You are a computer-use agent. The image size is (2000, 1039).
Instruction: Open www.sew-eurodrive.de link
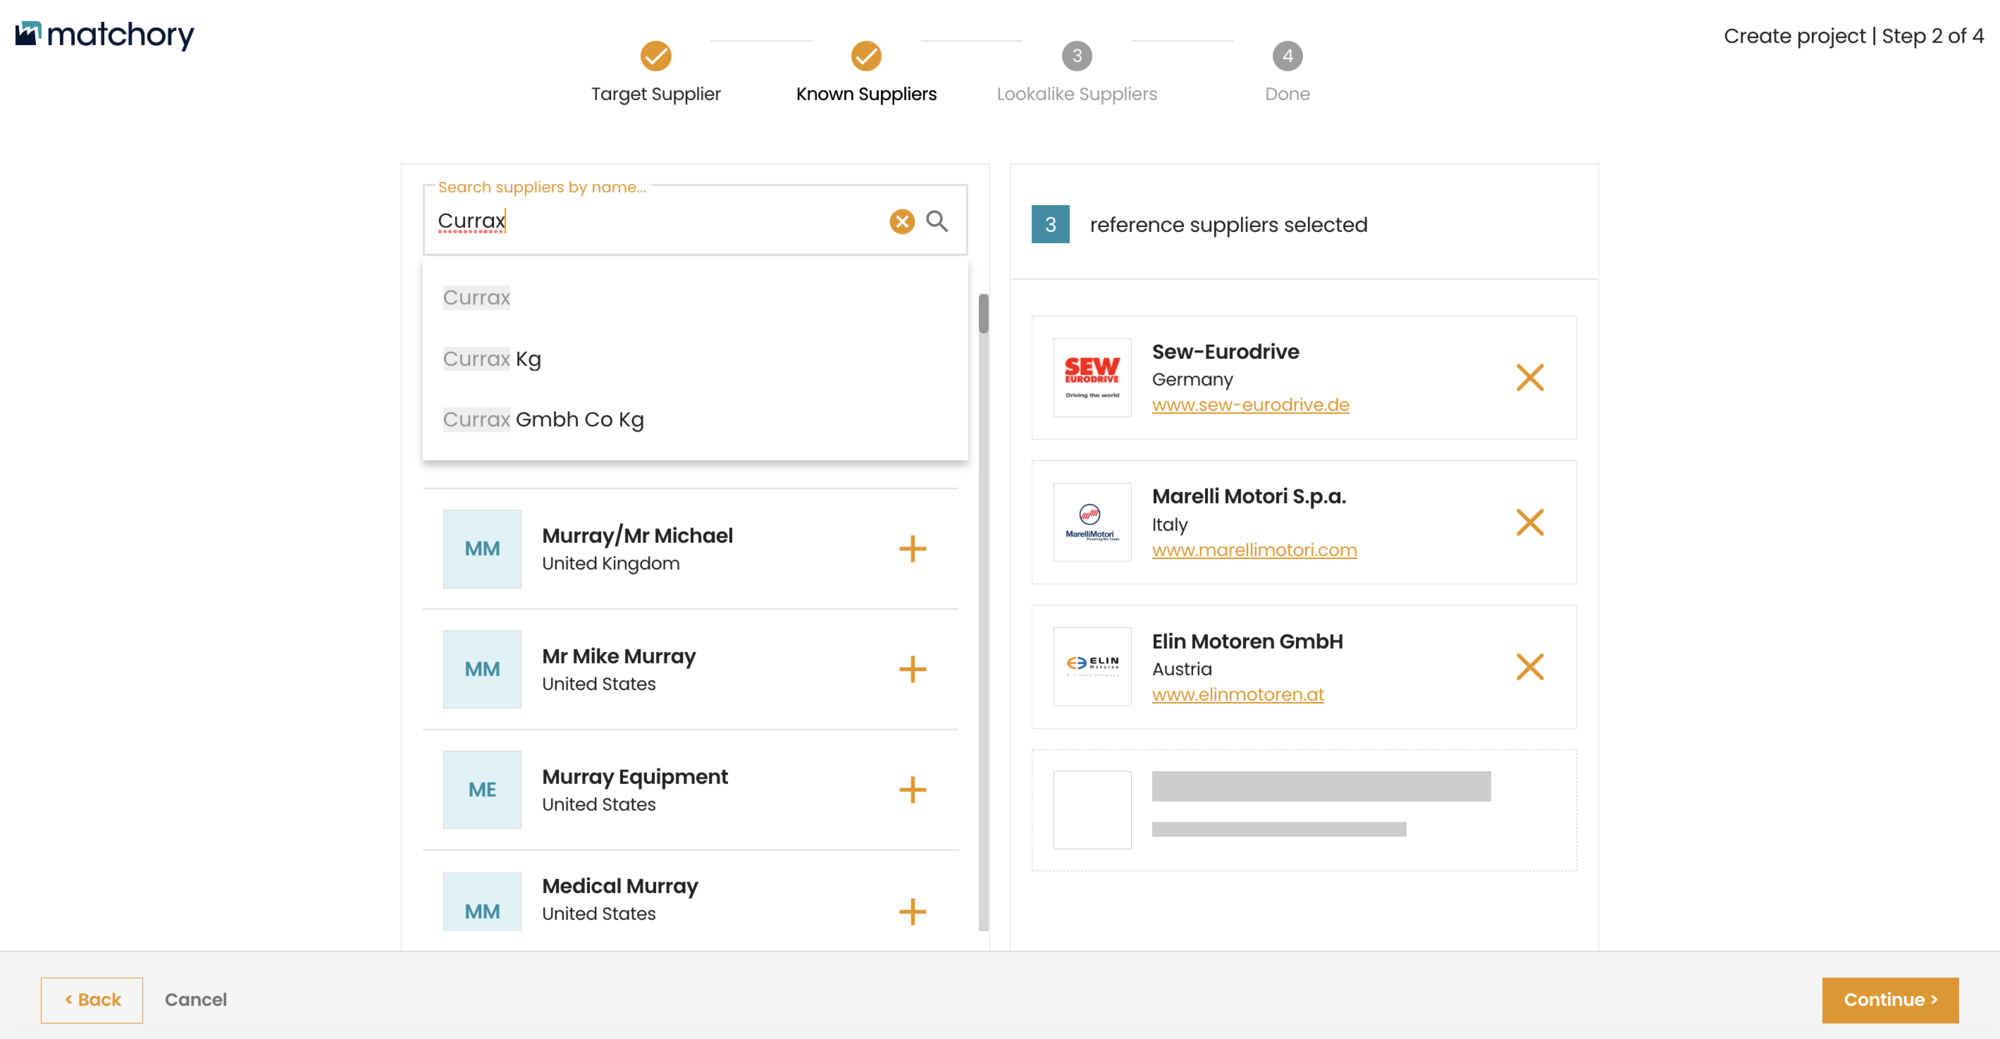(x=1250, y=405)
